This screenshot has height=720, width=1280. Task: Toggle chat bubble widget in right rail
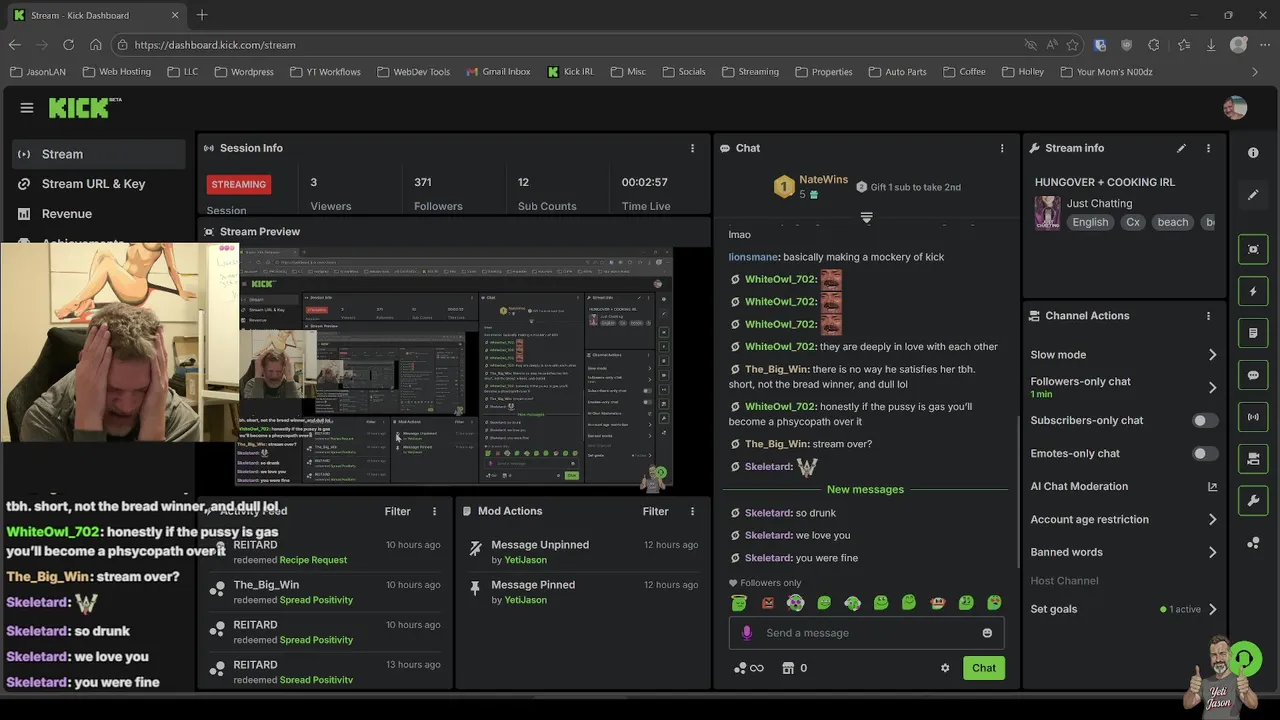(x=1253, y=375)
